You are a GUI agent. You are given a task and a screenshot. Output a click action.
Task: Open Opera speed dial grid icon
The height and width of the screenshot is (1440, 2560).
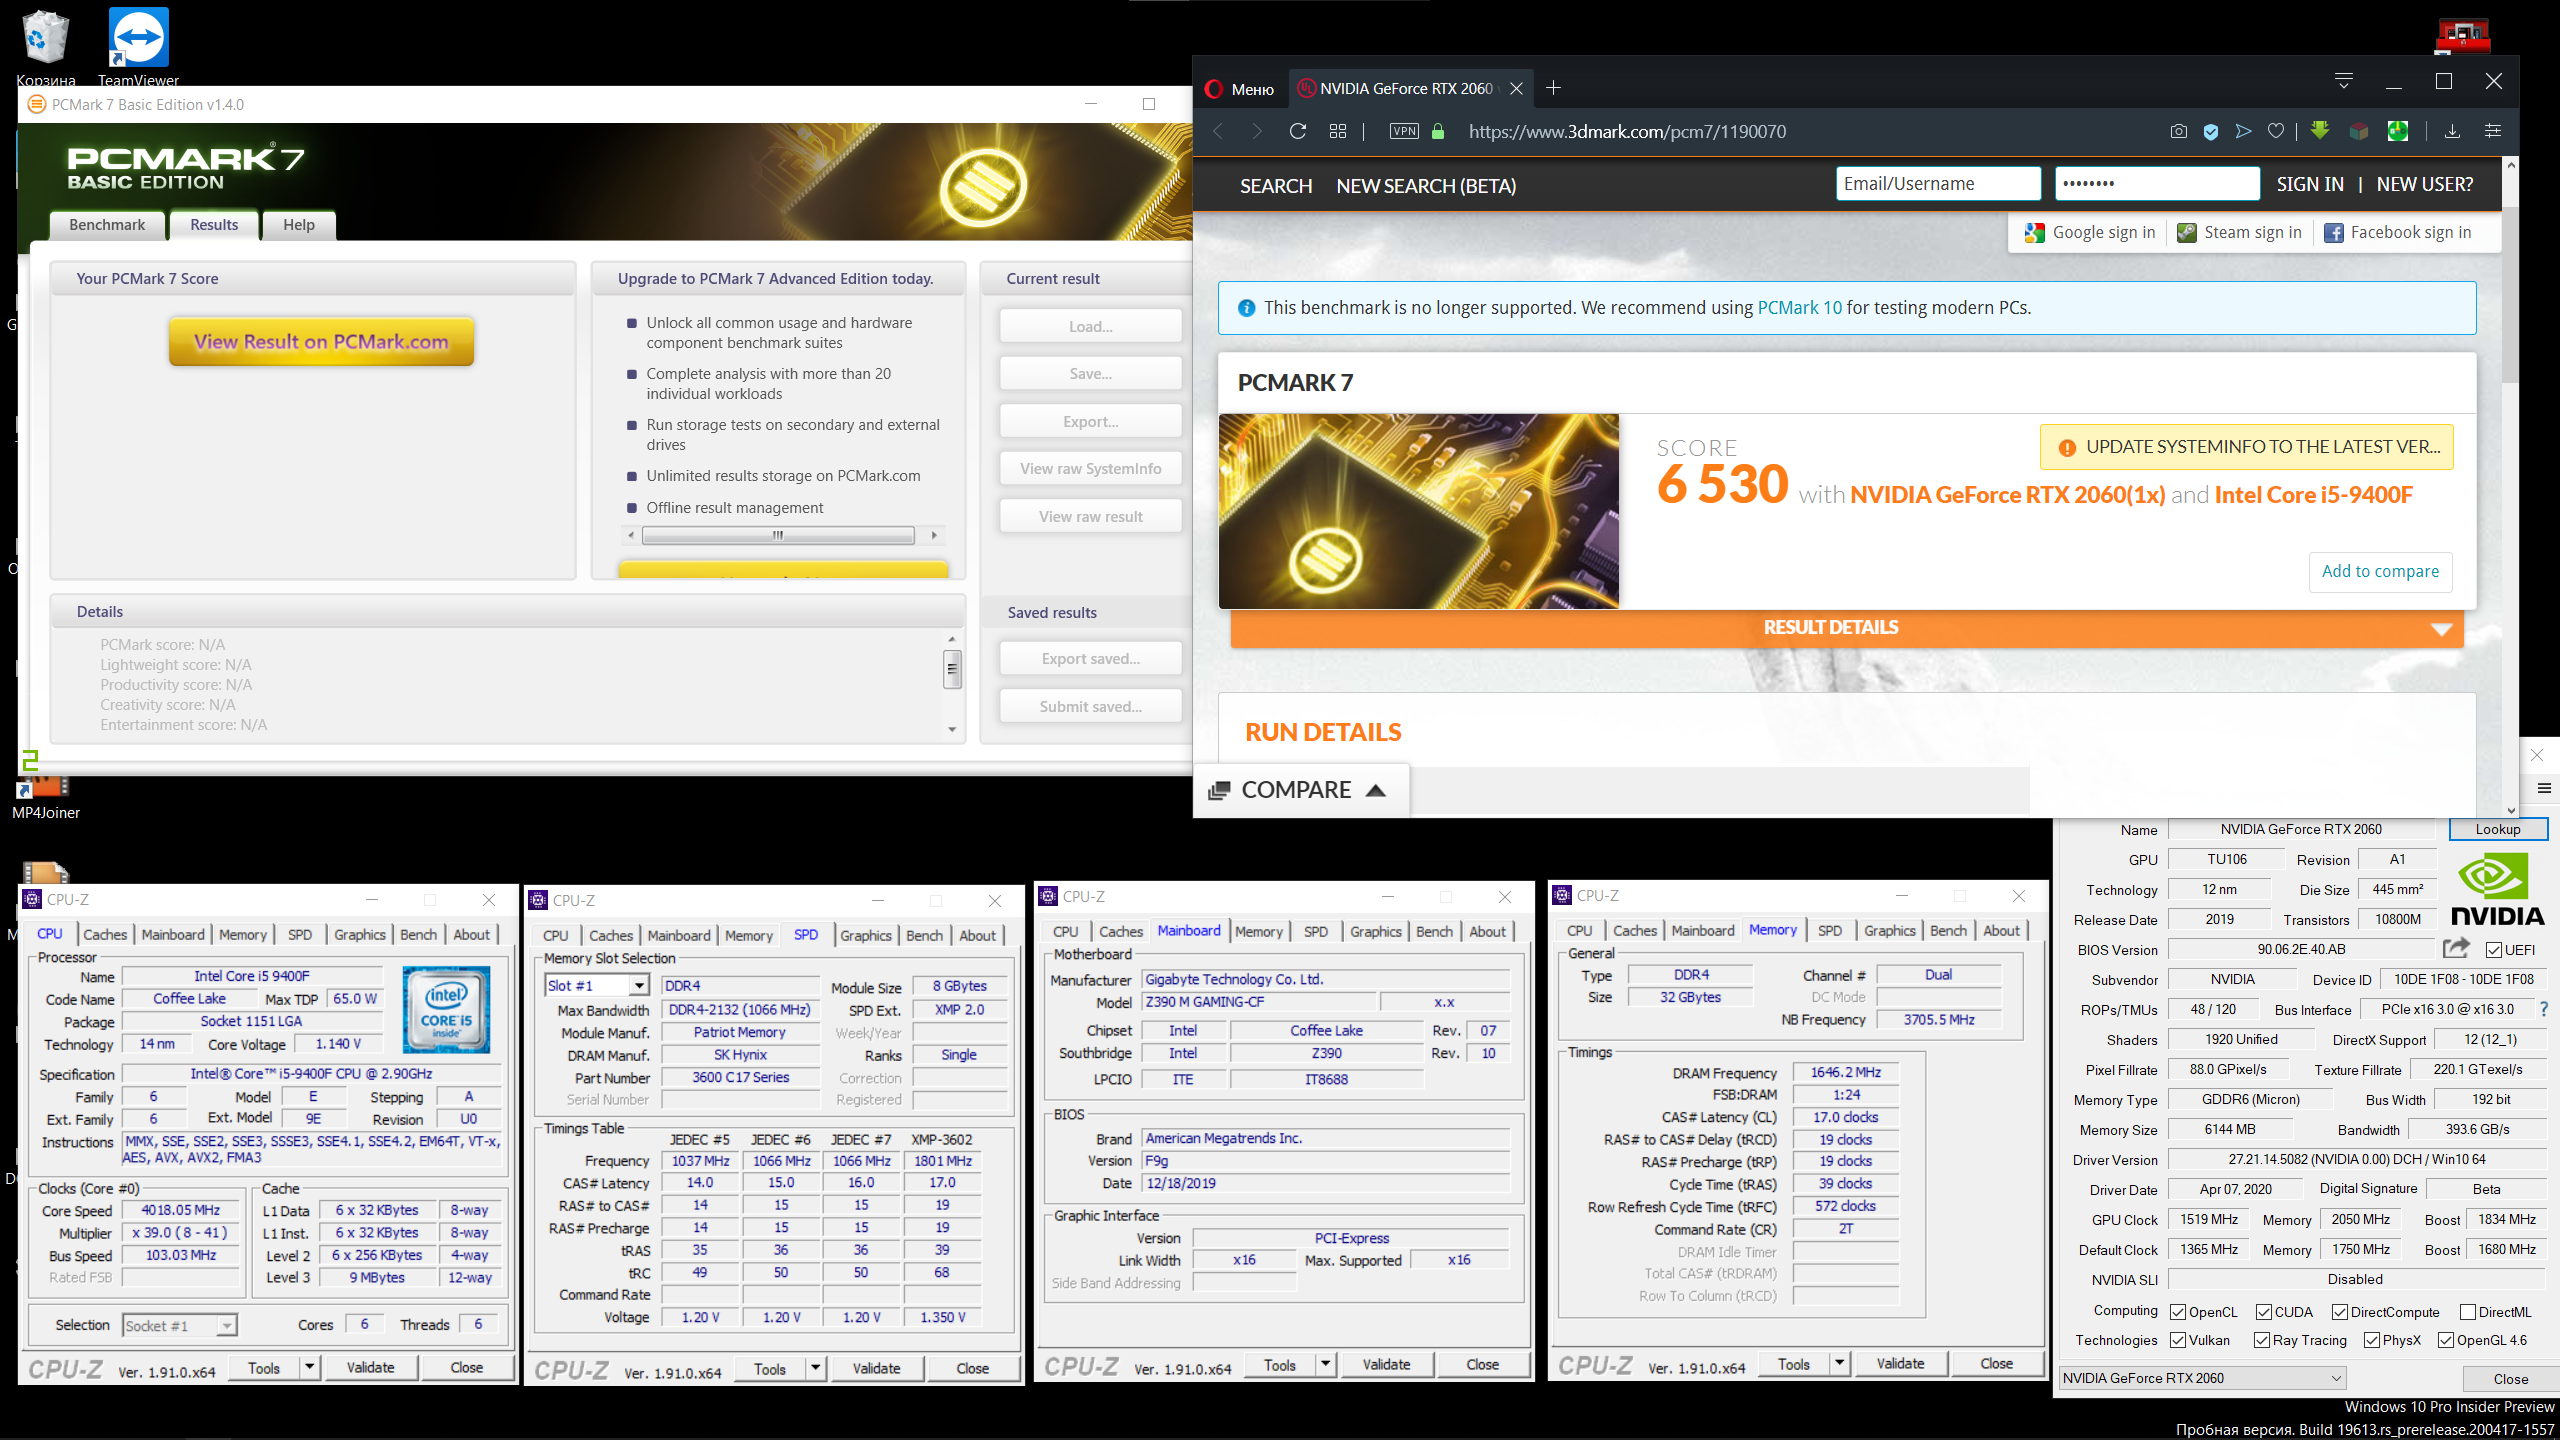[x=1338, y=131]
